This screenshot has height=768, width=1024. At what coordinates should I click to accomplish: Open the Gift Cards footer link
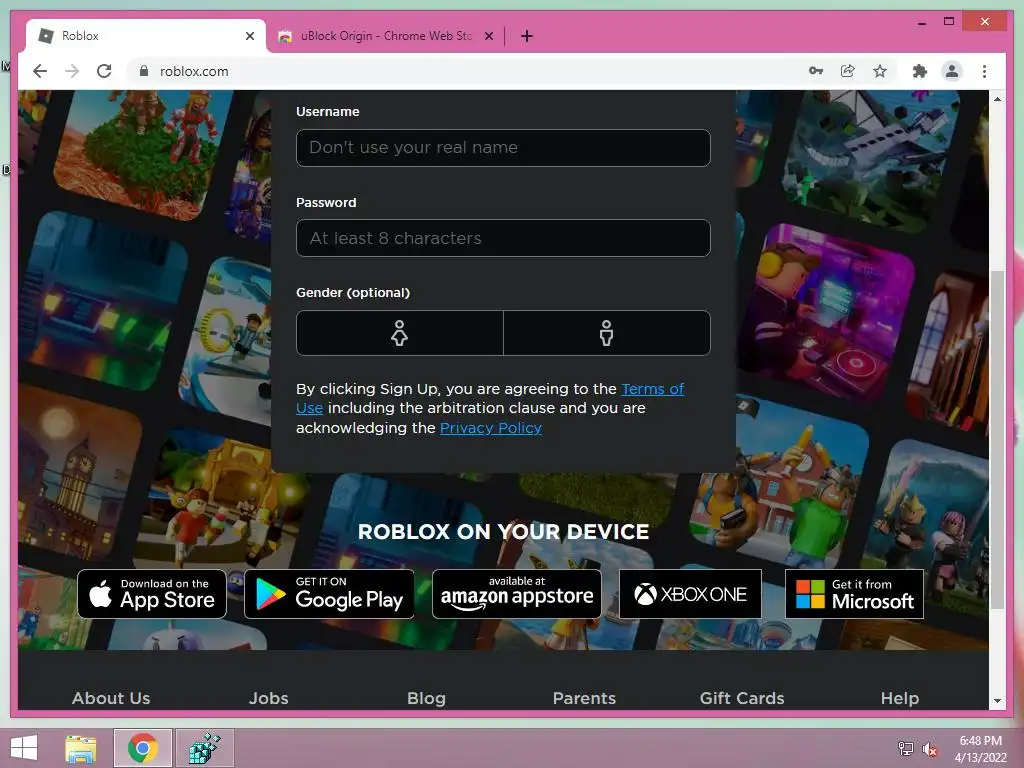coord(742,698)
